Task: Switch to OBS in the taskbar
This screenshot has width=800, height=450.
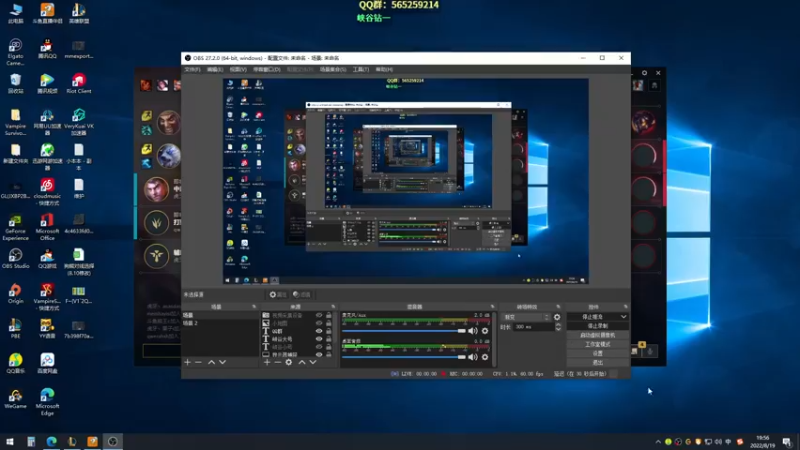Action: click(x=113, y=442)
